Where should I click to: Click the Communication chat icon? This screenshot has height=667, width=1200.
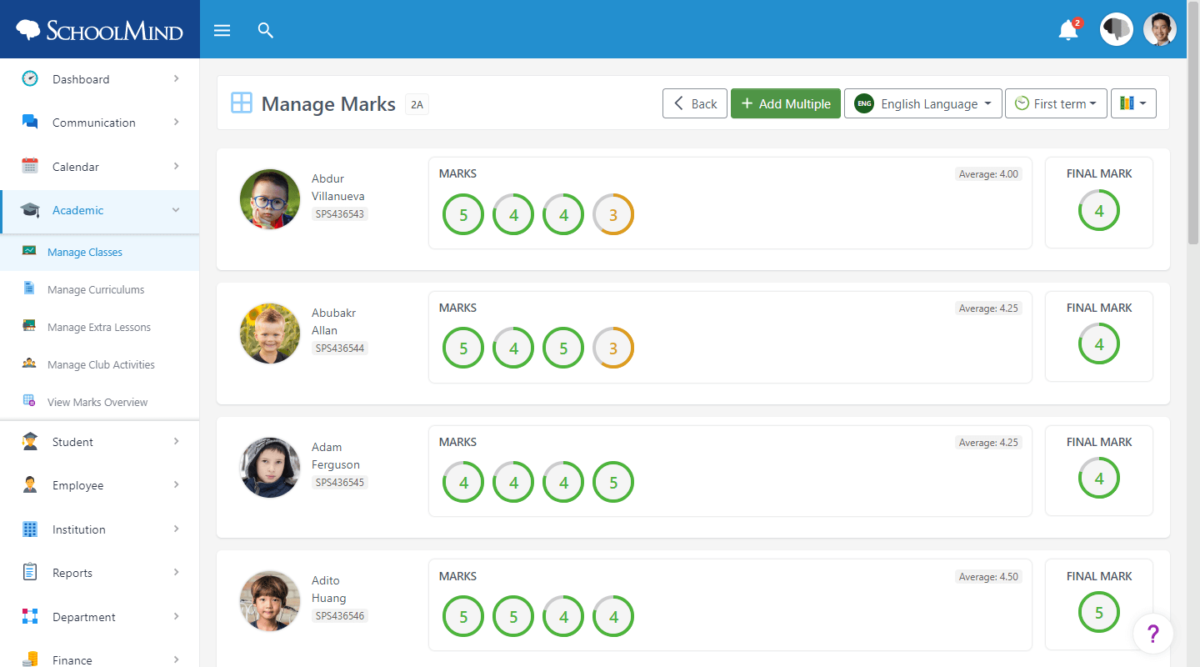click(x=30, y=122)
